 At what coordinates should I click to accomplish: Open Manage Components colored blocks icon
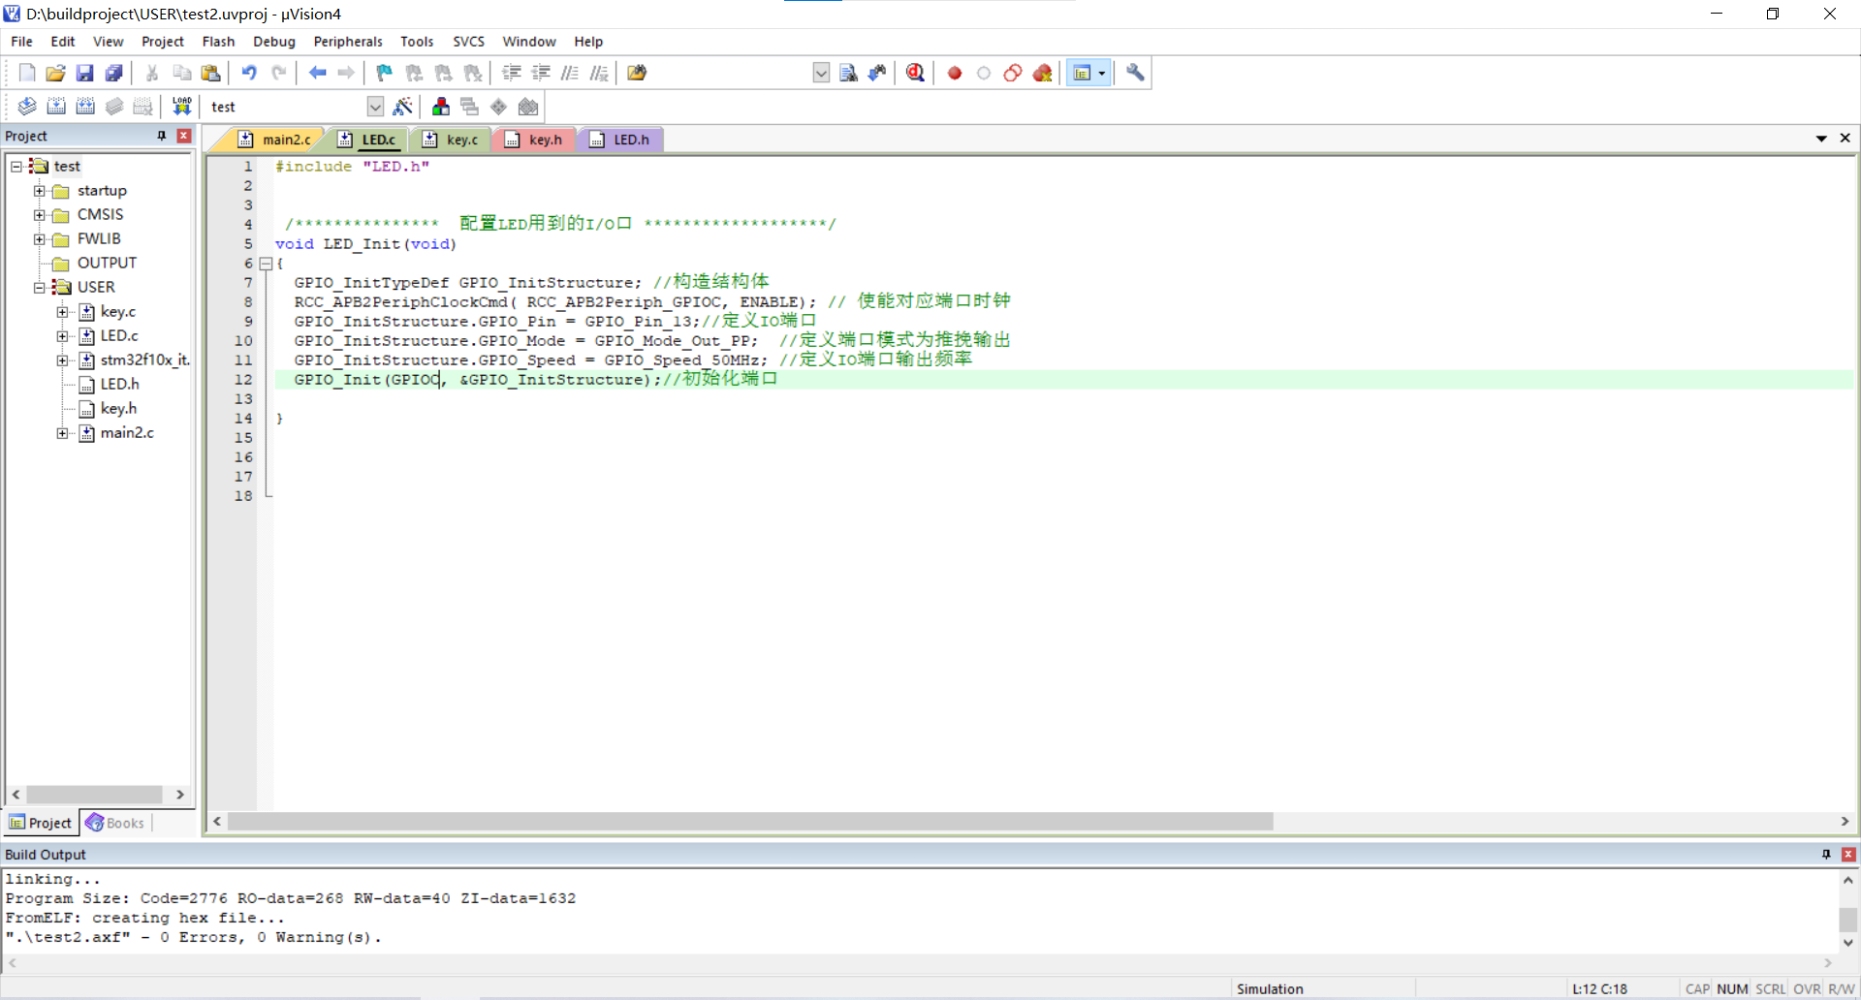pyautogui.click(x=440, y=107)
